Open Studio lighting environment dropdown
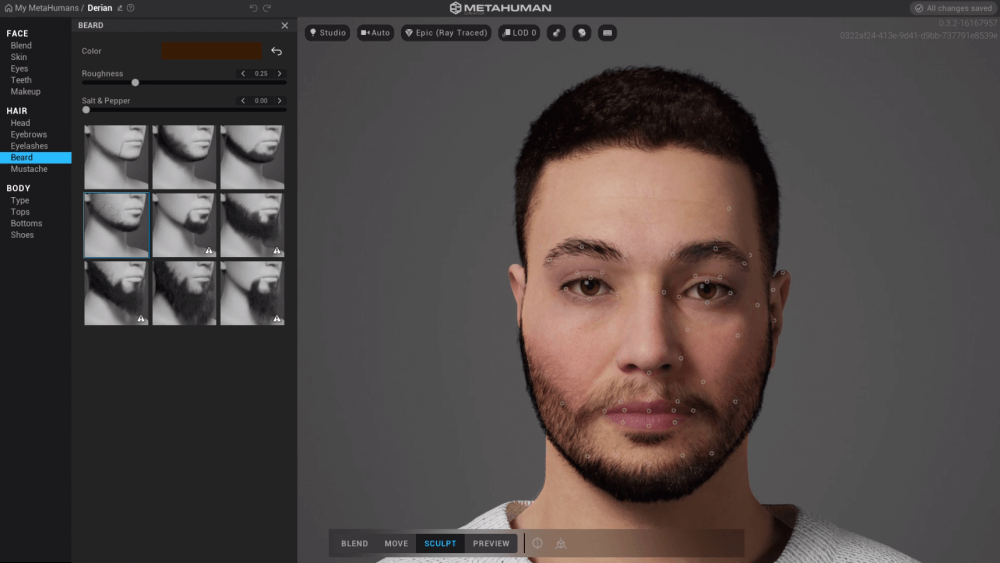Image resolution: width=1000 pixels, height=563 pixels. 327,33
